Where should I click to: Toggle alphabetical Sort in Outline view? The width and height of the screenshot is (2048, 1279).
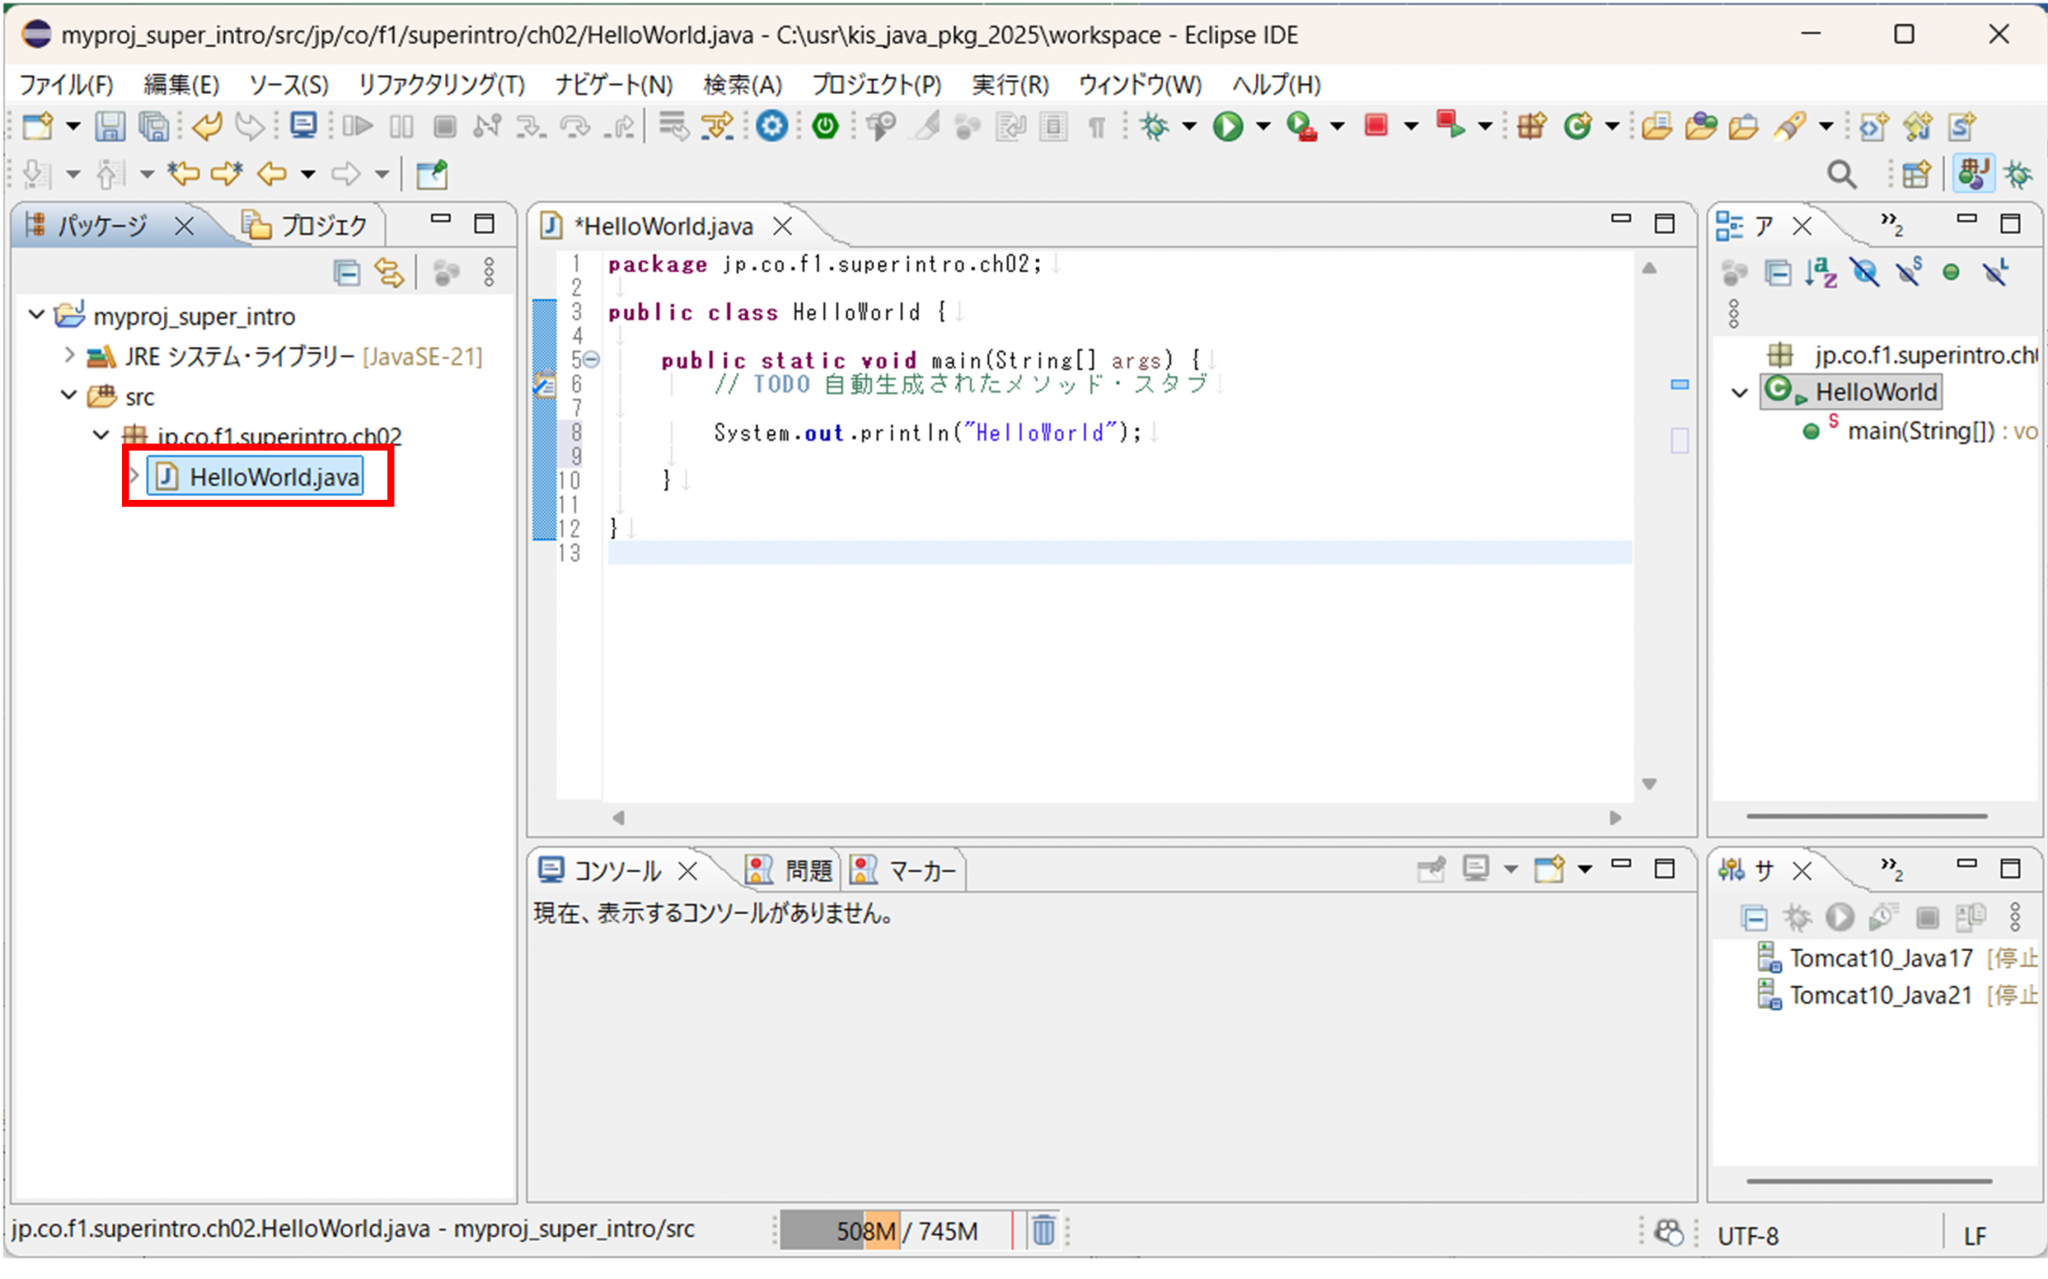[1820, 272]
